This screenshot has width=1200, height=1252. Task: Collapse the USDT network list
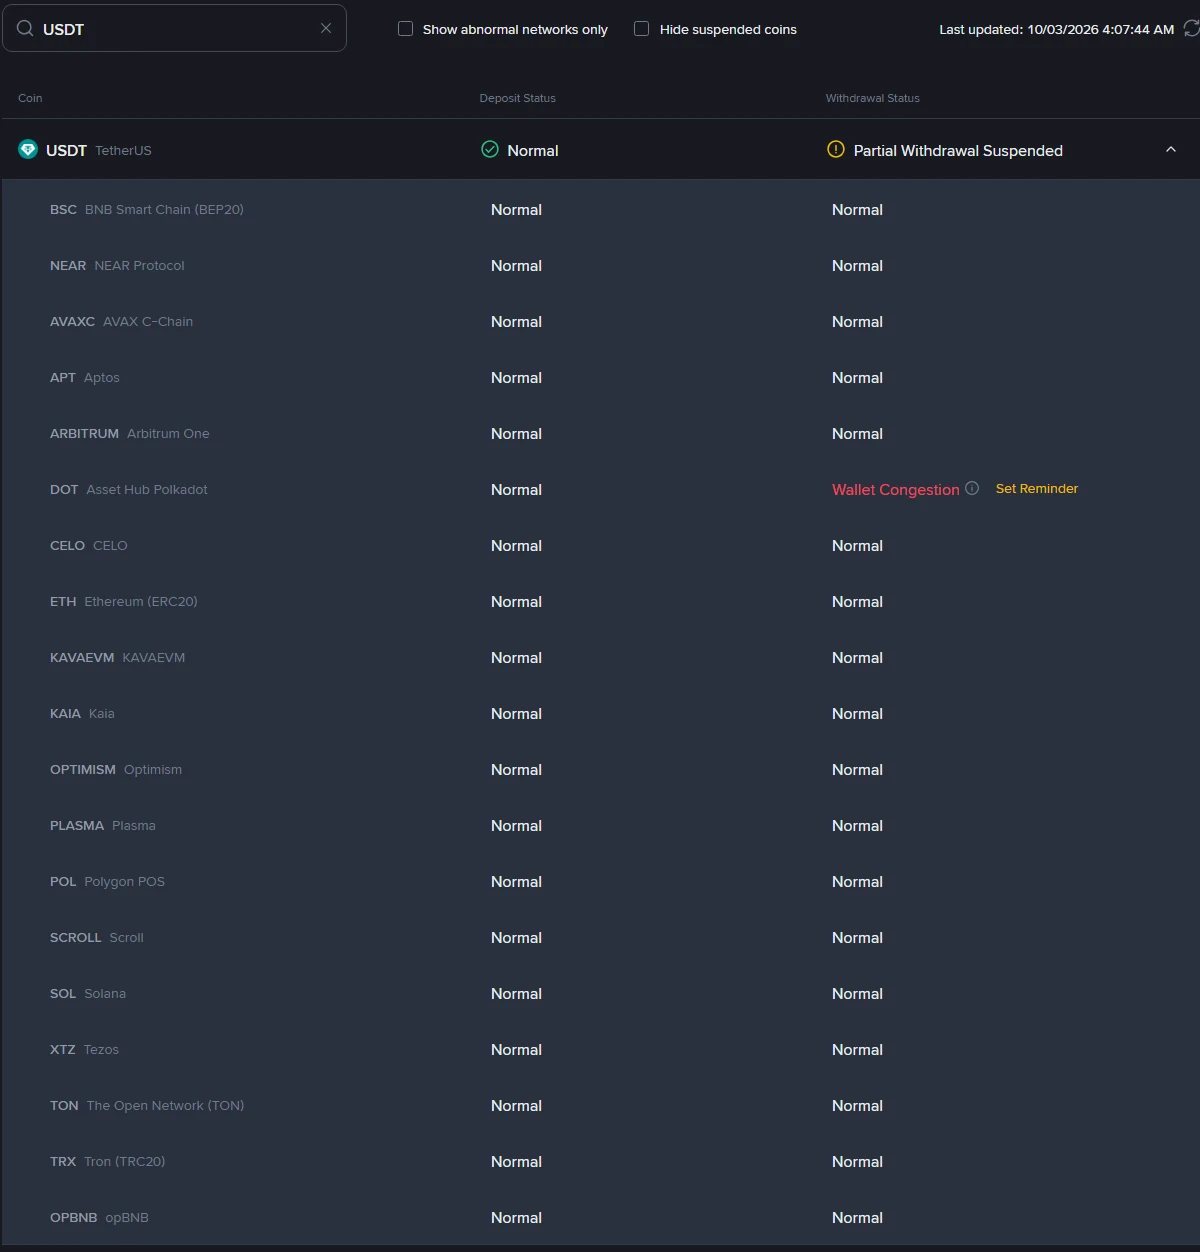pyautogui.click(x=1171, y=150)
